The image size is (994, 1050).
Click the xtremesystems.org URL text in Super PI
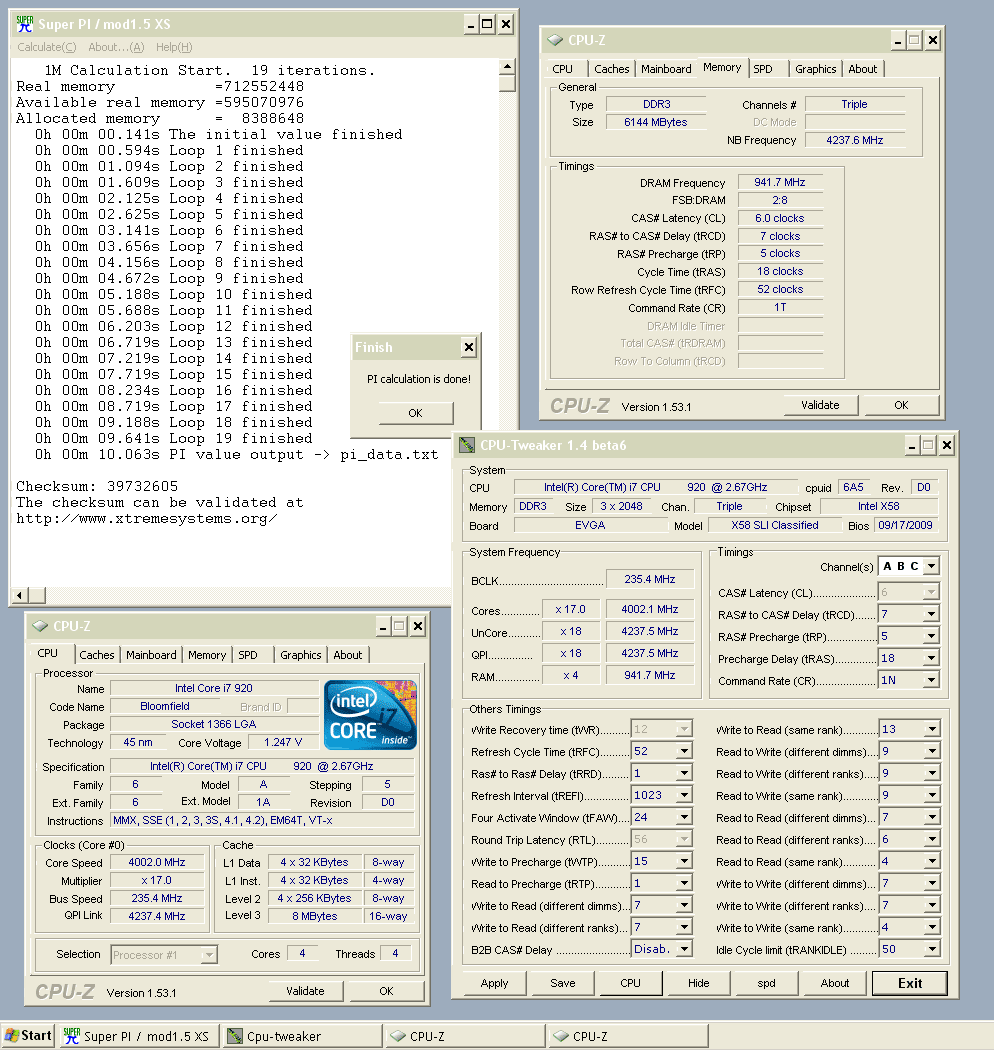point(147,519)
